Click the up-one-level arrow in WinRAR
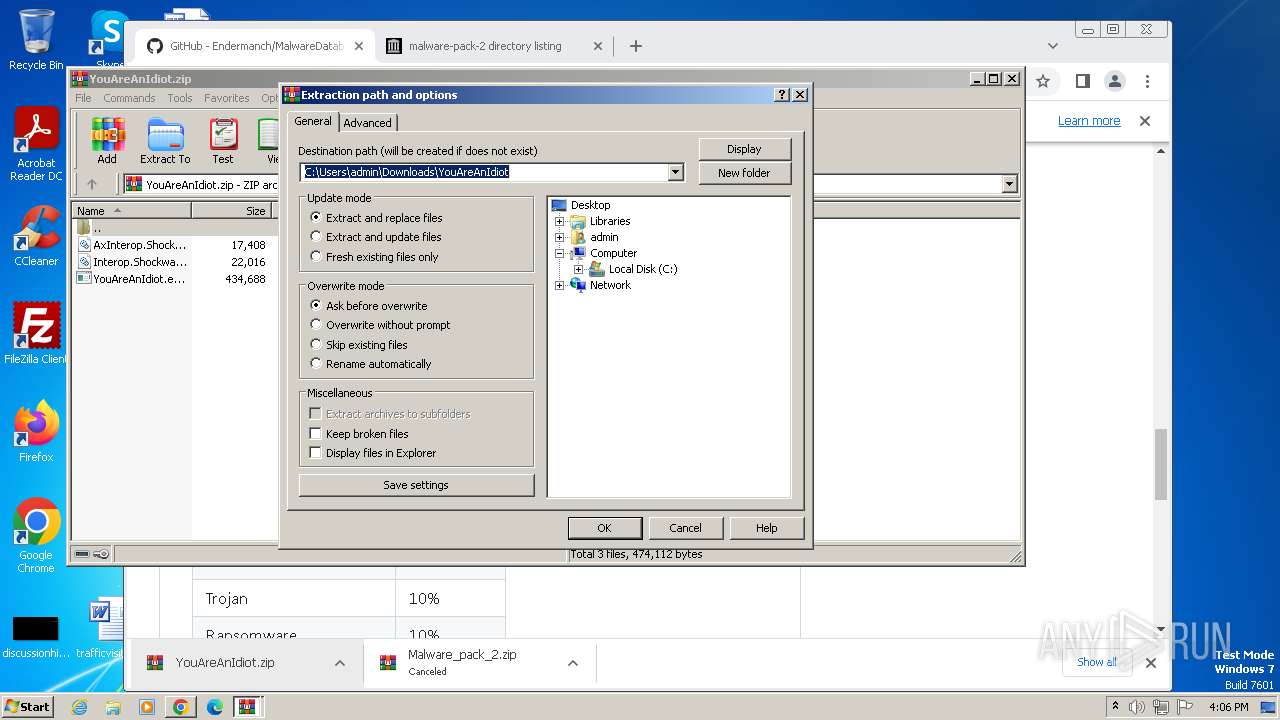 click(92, 184)
